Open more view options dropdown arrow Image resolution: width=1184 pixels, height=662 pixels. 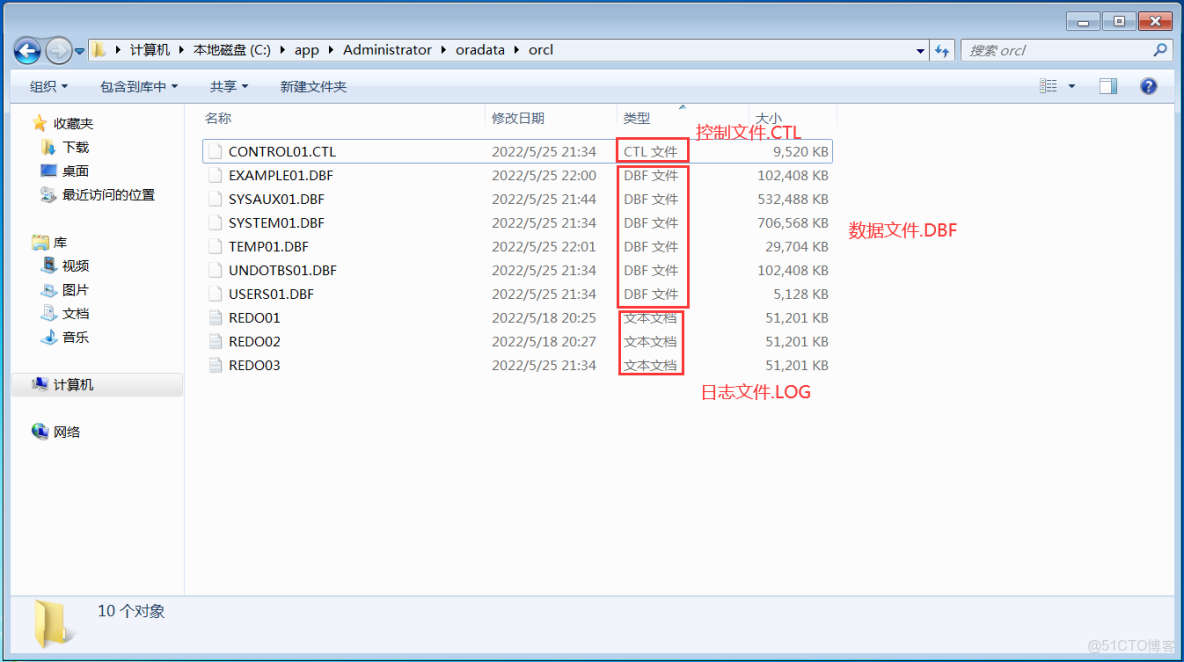click(x=1071, y=86)
